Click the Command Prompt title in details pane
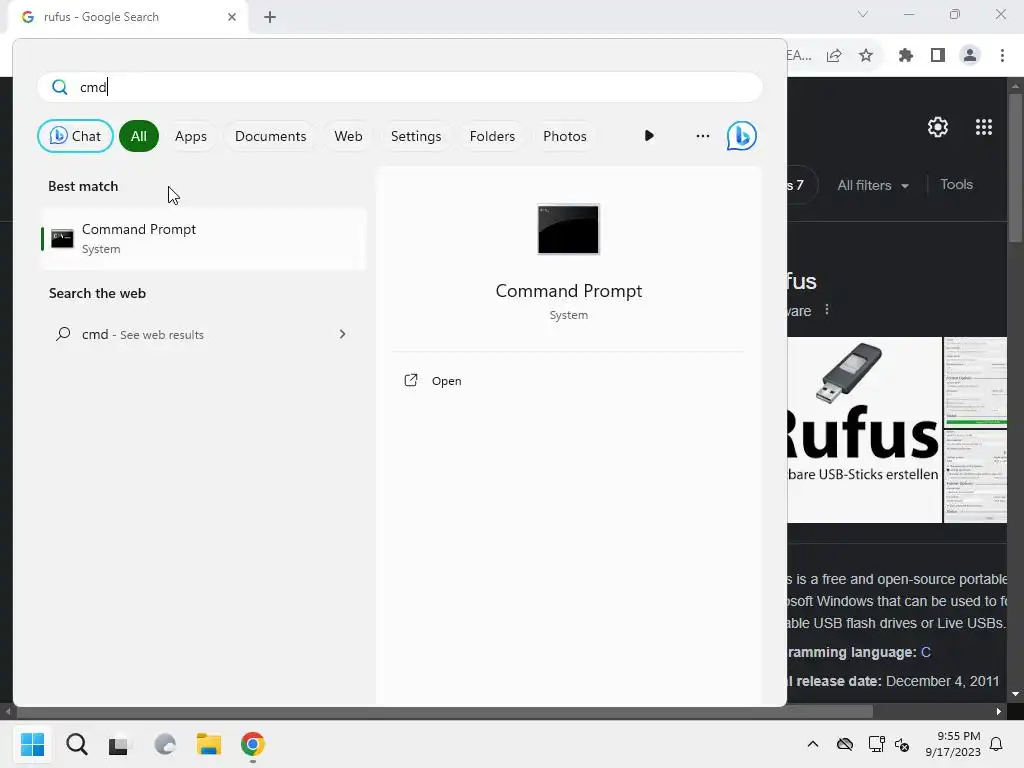 click(569, 291)
